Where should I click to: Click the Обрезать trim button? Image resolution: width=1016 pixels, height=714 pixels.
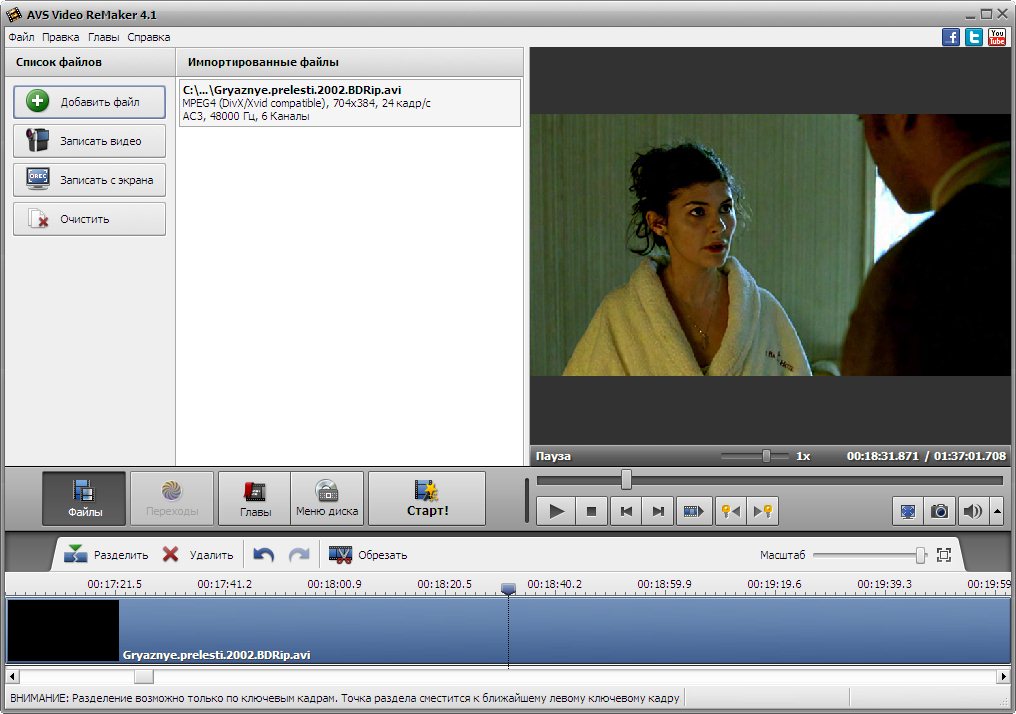pyautogui.click(x=368, y=555)
